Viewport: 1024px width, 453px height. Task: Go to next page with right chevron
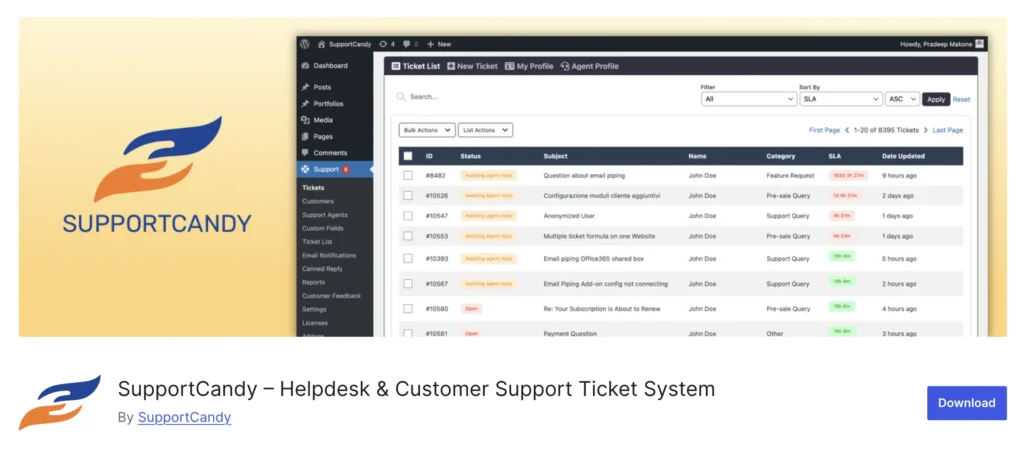pyautogui.click(x=925, y=131)
